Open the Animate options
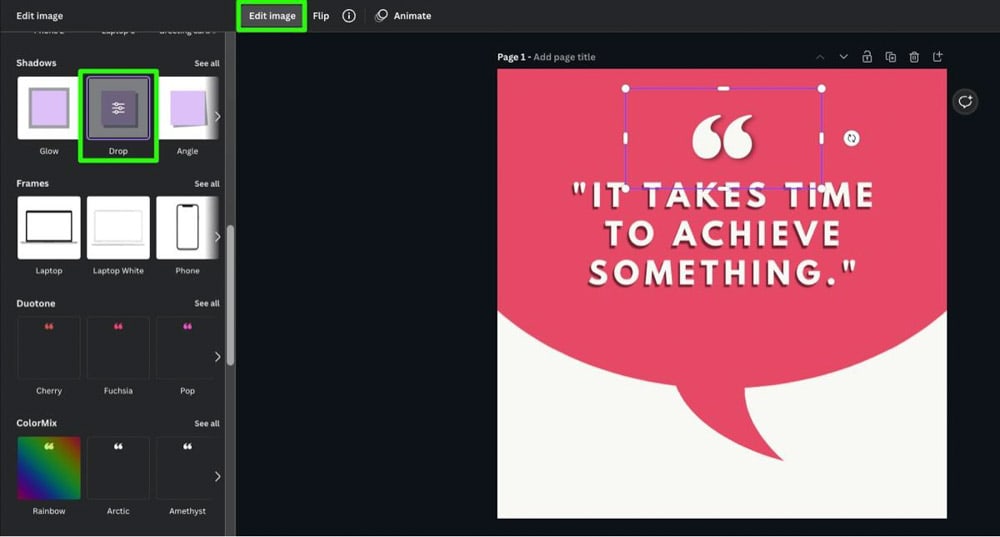The width and height of the screenshot is (1000, 537). click(x=403, y=16)
